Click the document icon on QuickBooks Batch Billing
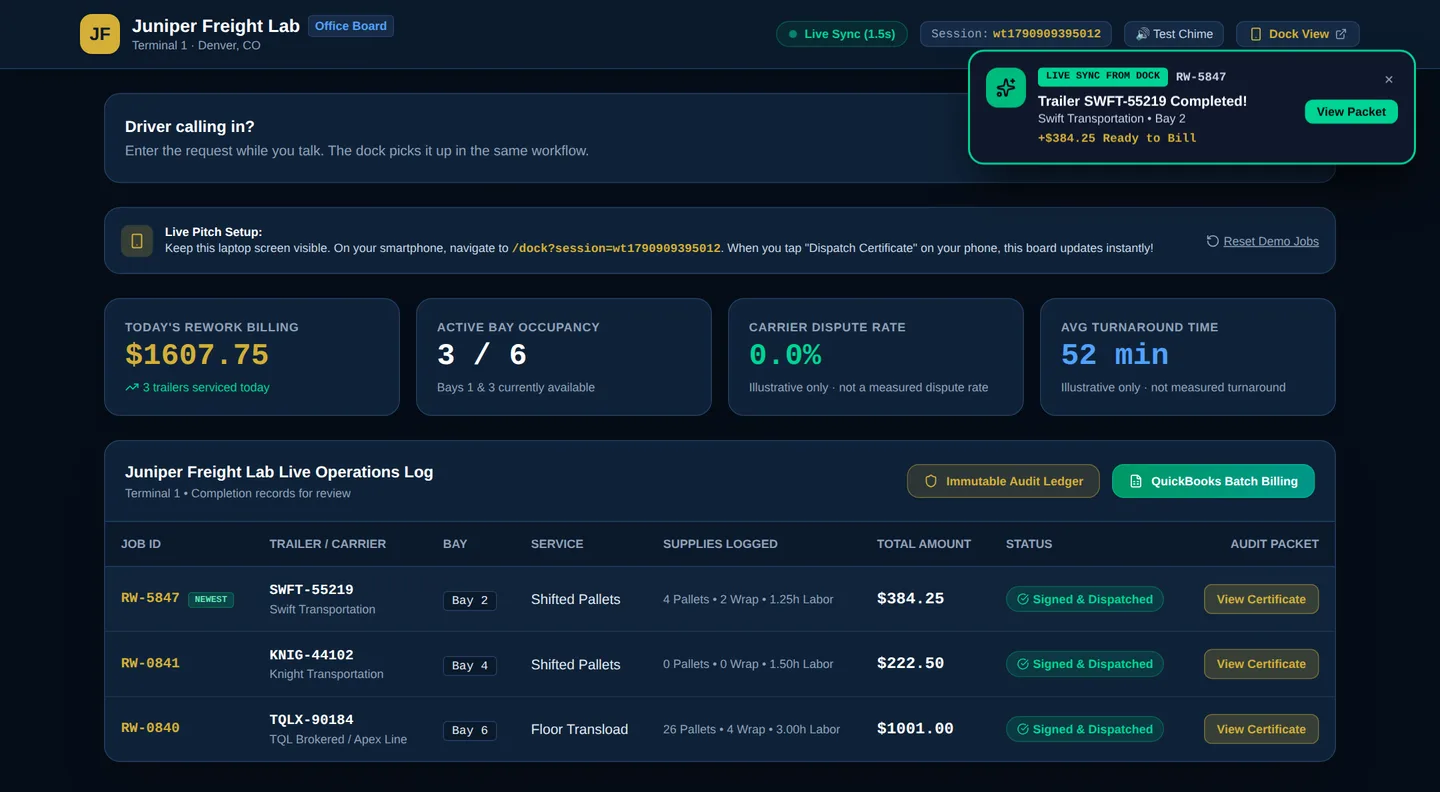The width and height of the screenshot is (1440, 792). pyautogui.click(x=1136, y=481)
